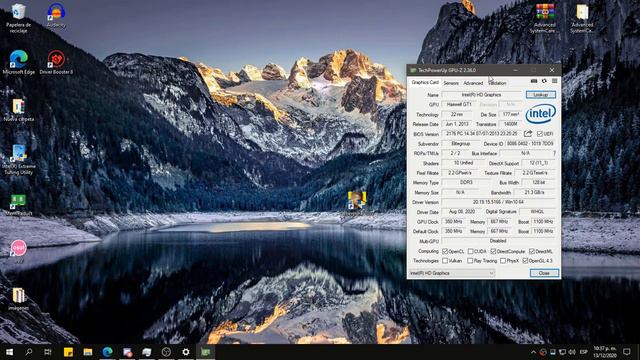Change the ESP input language indicator
The height and width of the screenshot is (360, 640).
click(584, 352)
